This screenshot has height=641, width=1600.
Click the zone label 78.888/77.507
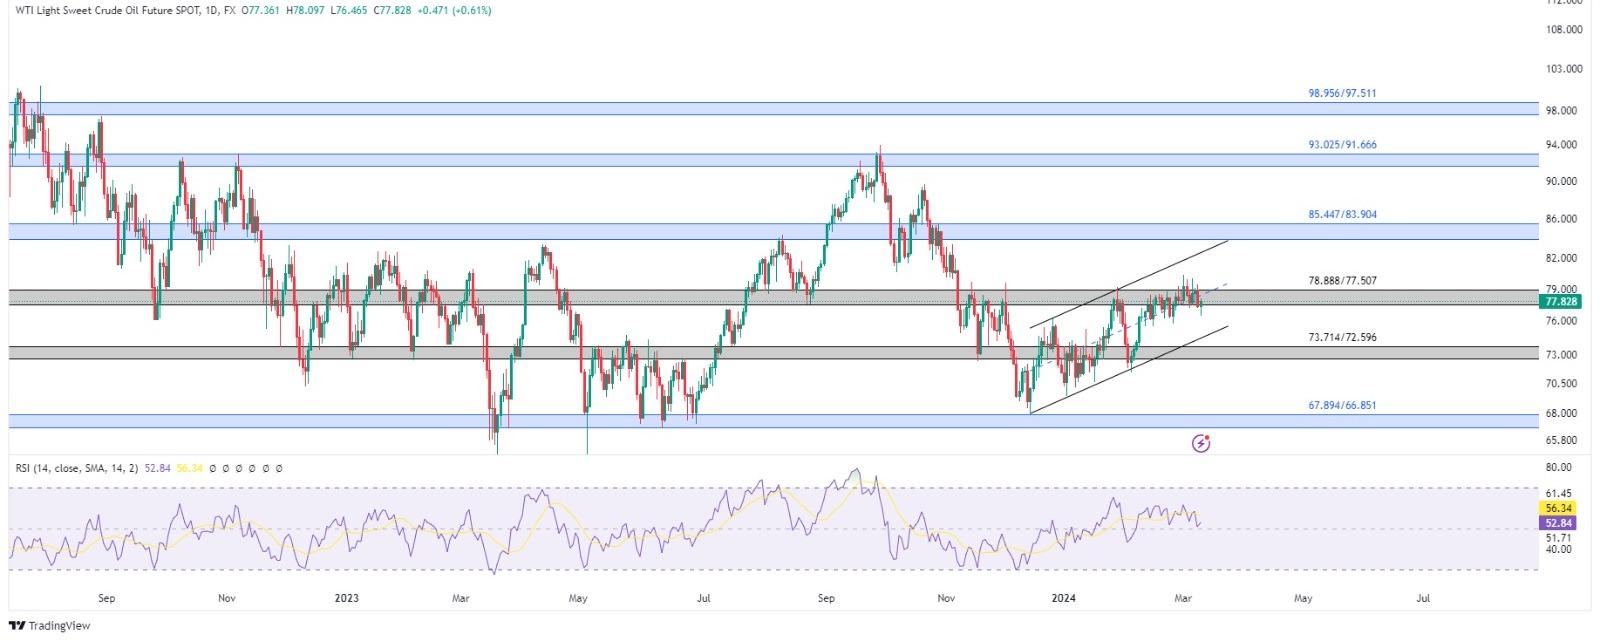(1342, 281)
